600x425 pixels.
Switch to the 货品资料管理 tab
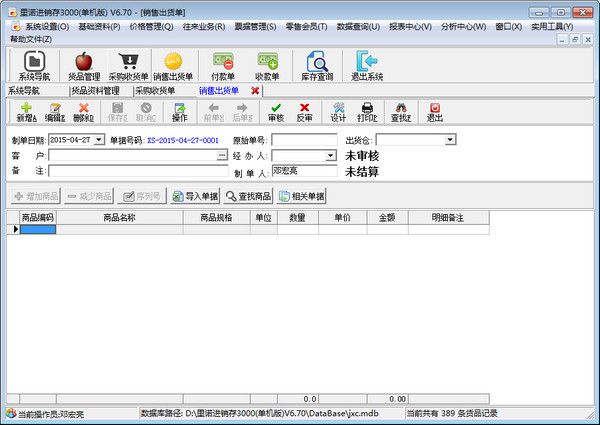pos(101,90)
